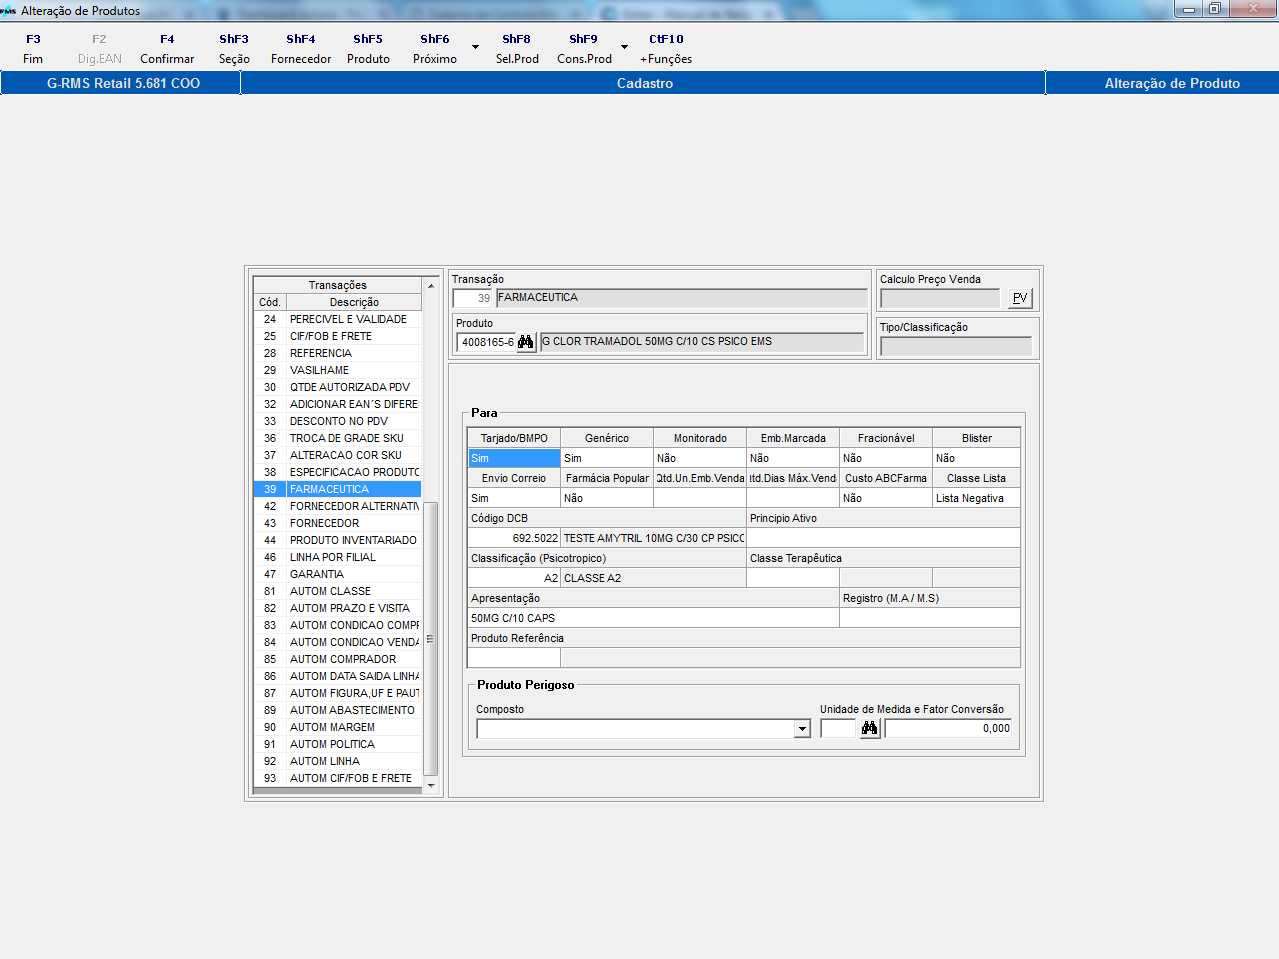Click the Apresentação field 50MG C/10 CAPS
1279x959 pixels.
653,618
